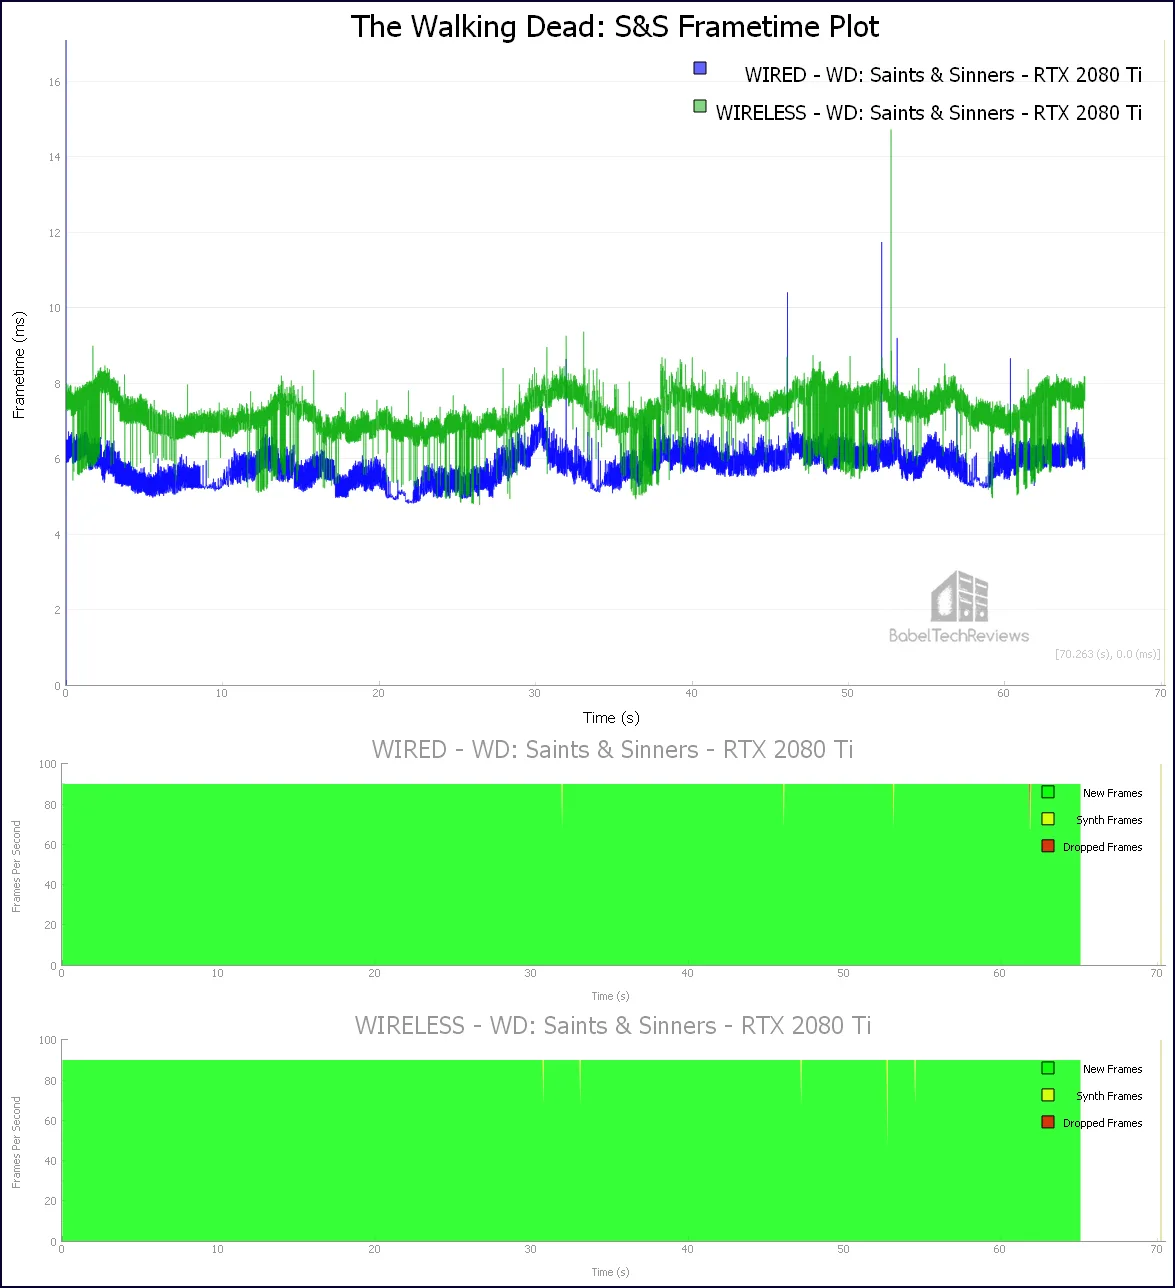
Task: Click the blue WIRED legend swatch in frametime plot
Action: [700, 68]
